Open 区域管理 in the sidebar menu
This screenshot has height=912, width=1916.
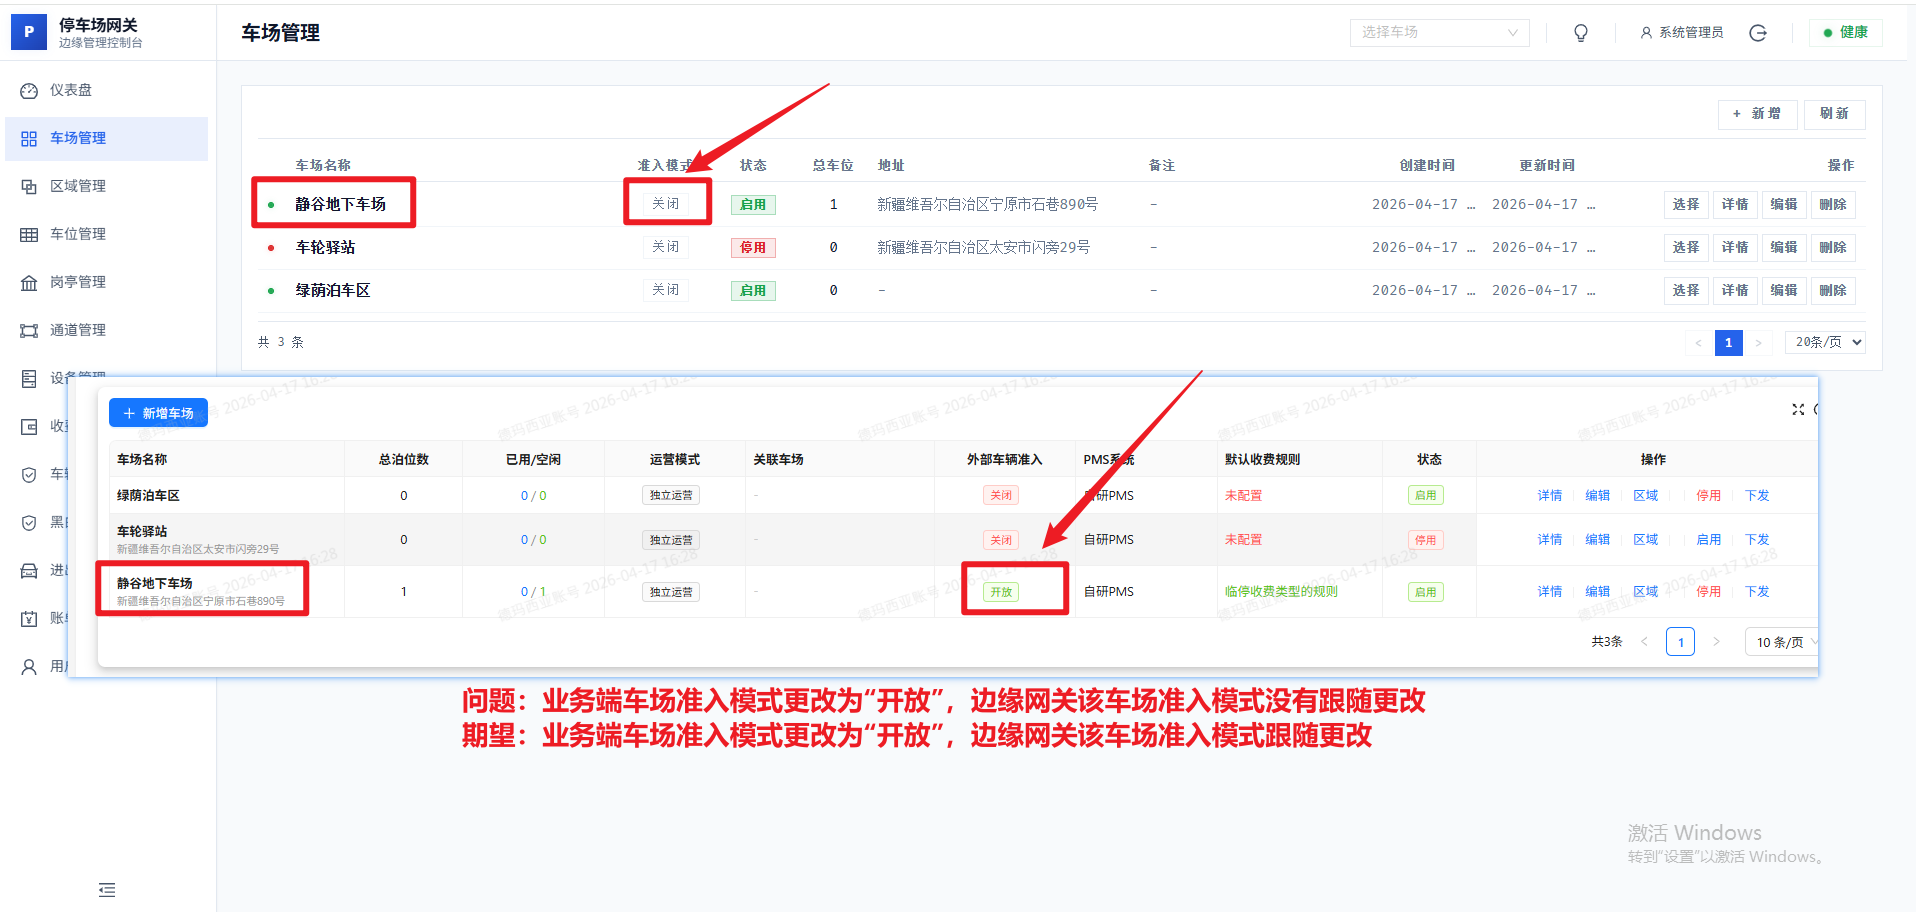click(x=78, y=186)
